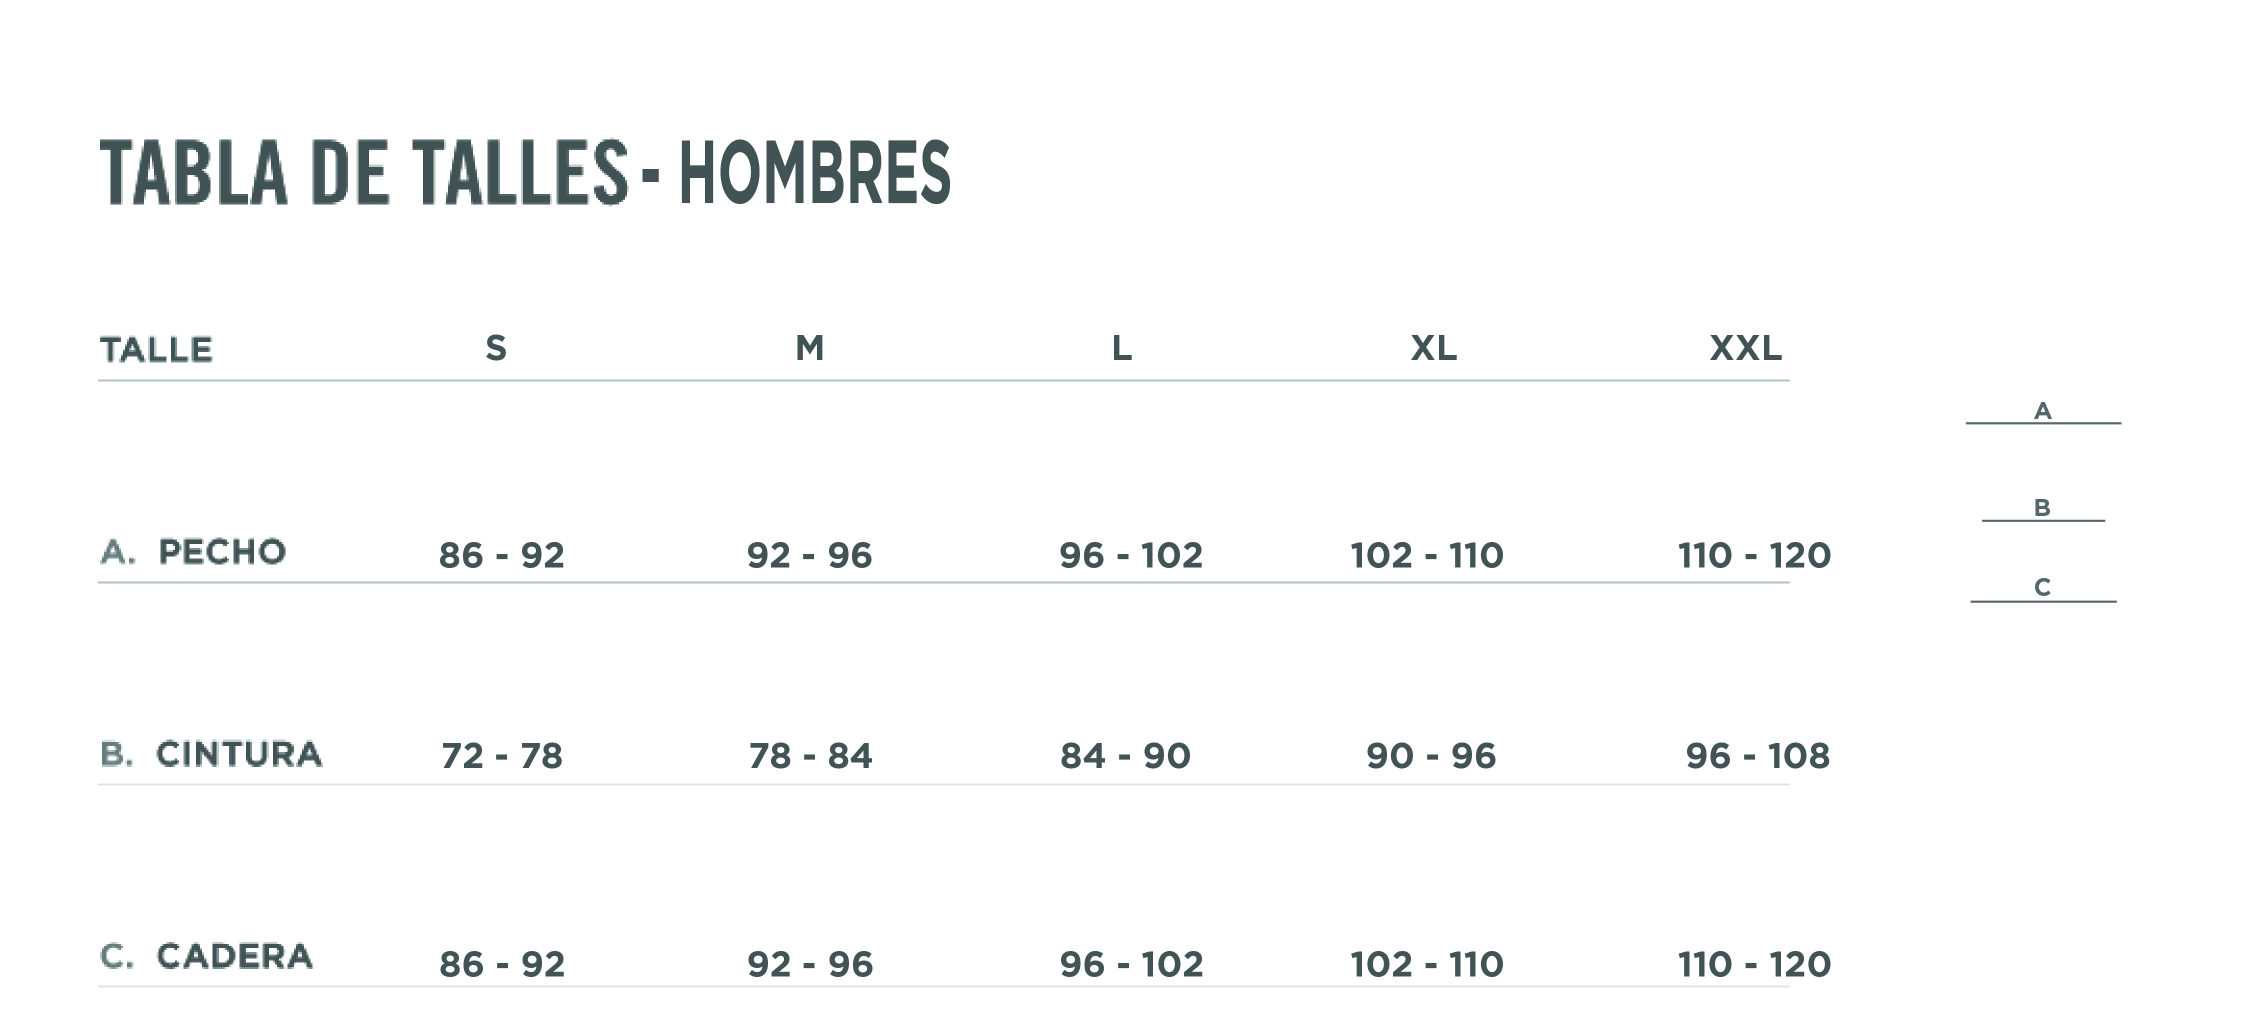Click the CINTURA value 96 - 108
This screenshot has width=2250, height=1023.
[1757, 756]
